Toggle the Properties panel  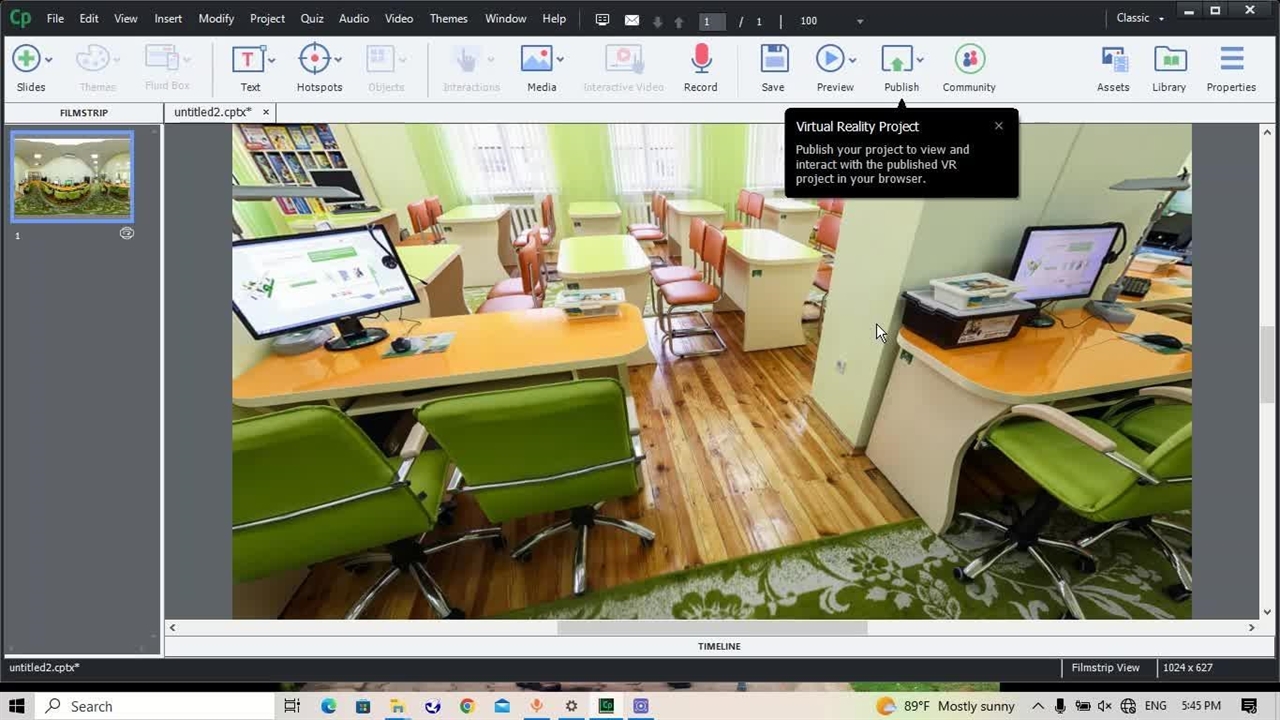(x=1231, y=59)
